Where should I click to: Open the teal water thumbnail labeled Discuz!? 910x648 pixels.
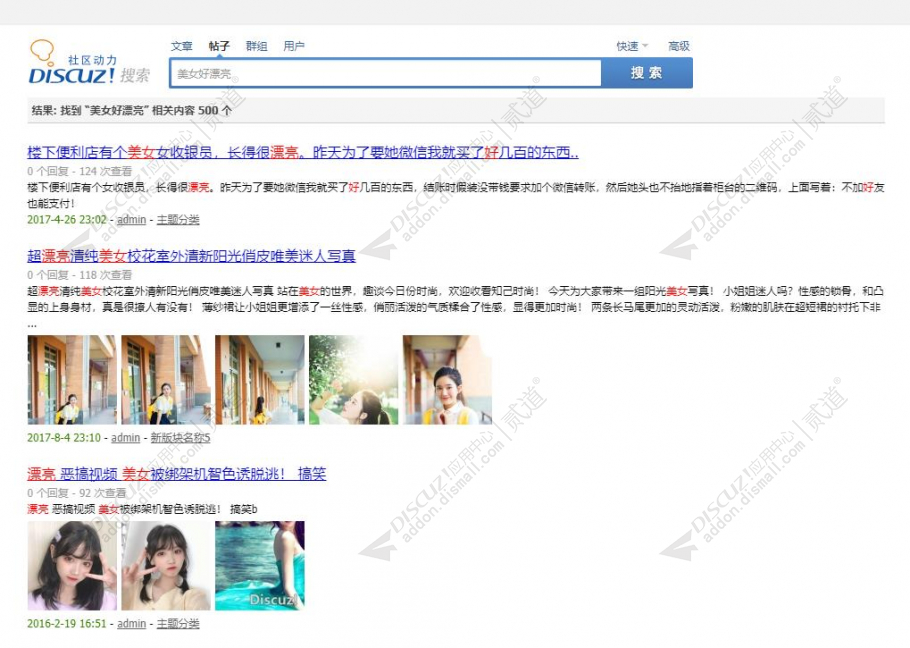point(260,566)
